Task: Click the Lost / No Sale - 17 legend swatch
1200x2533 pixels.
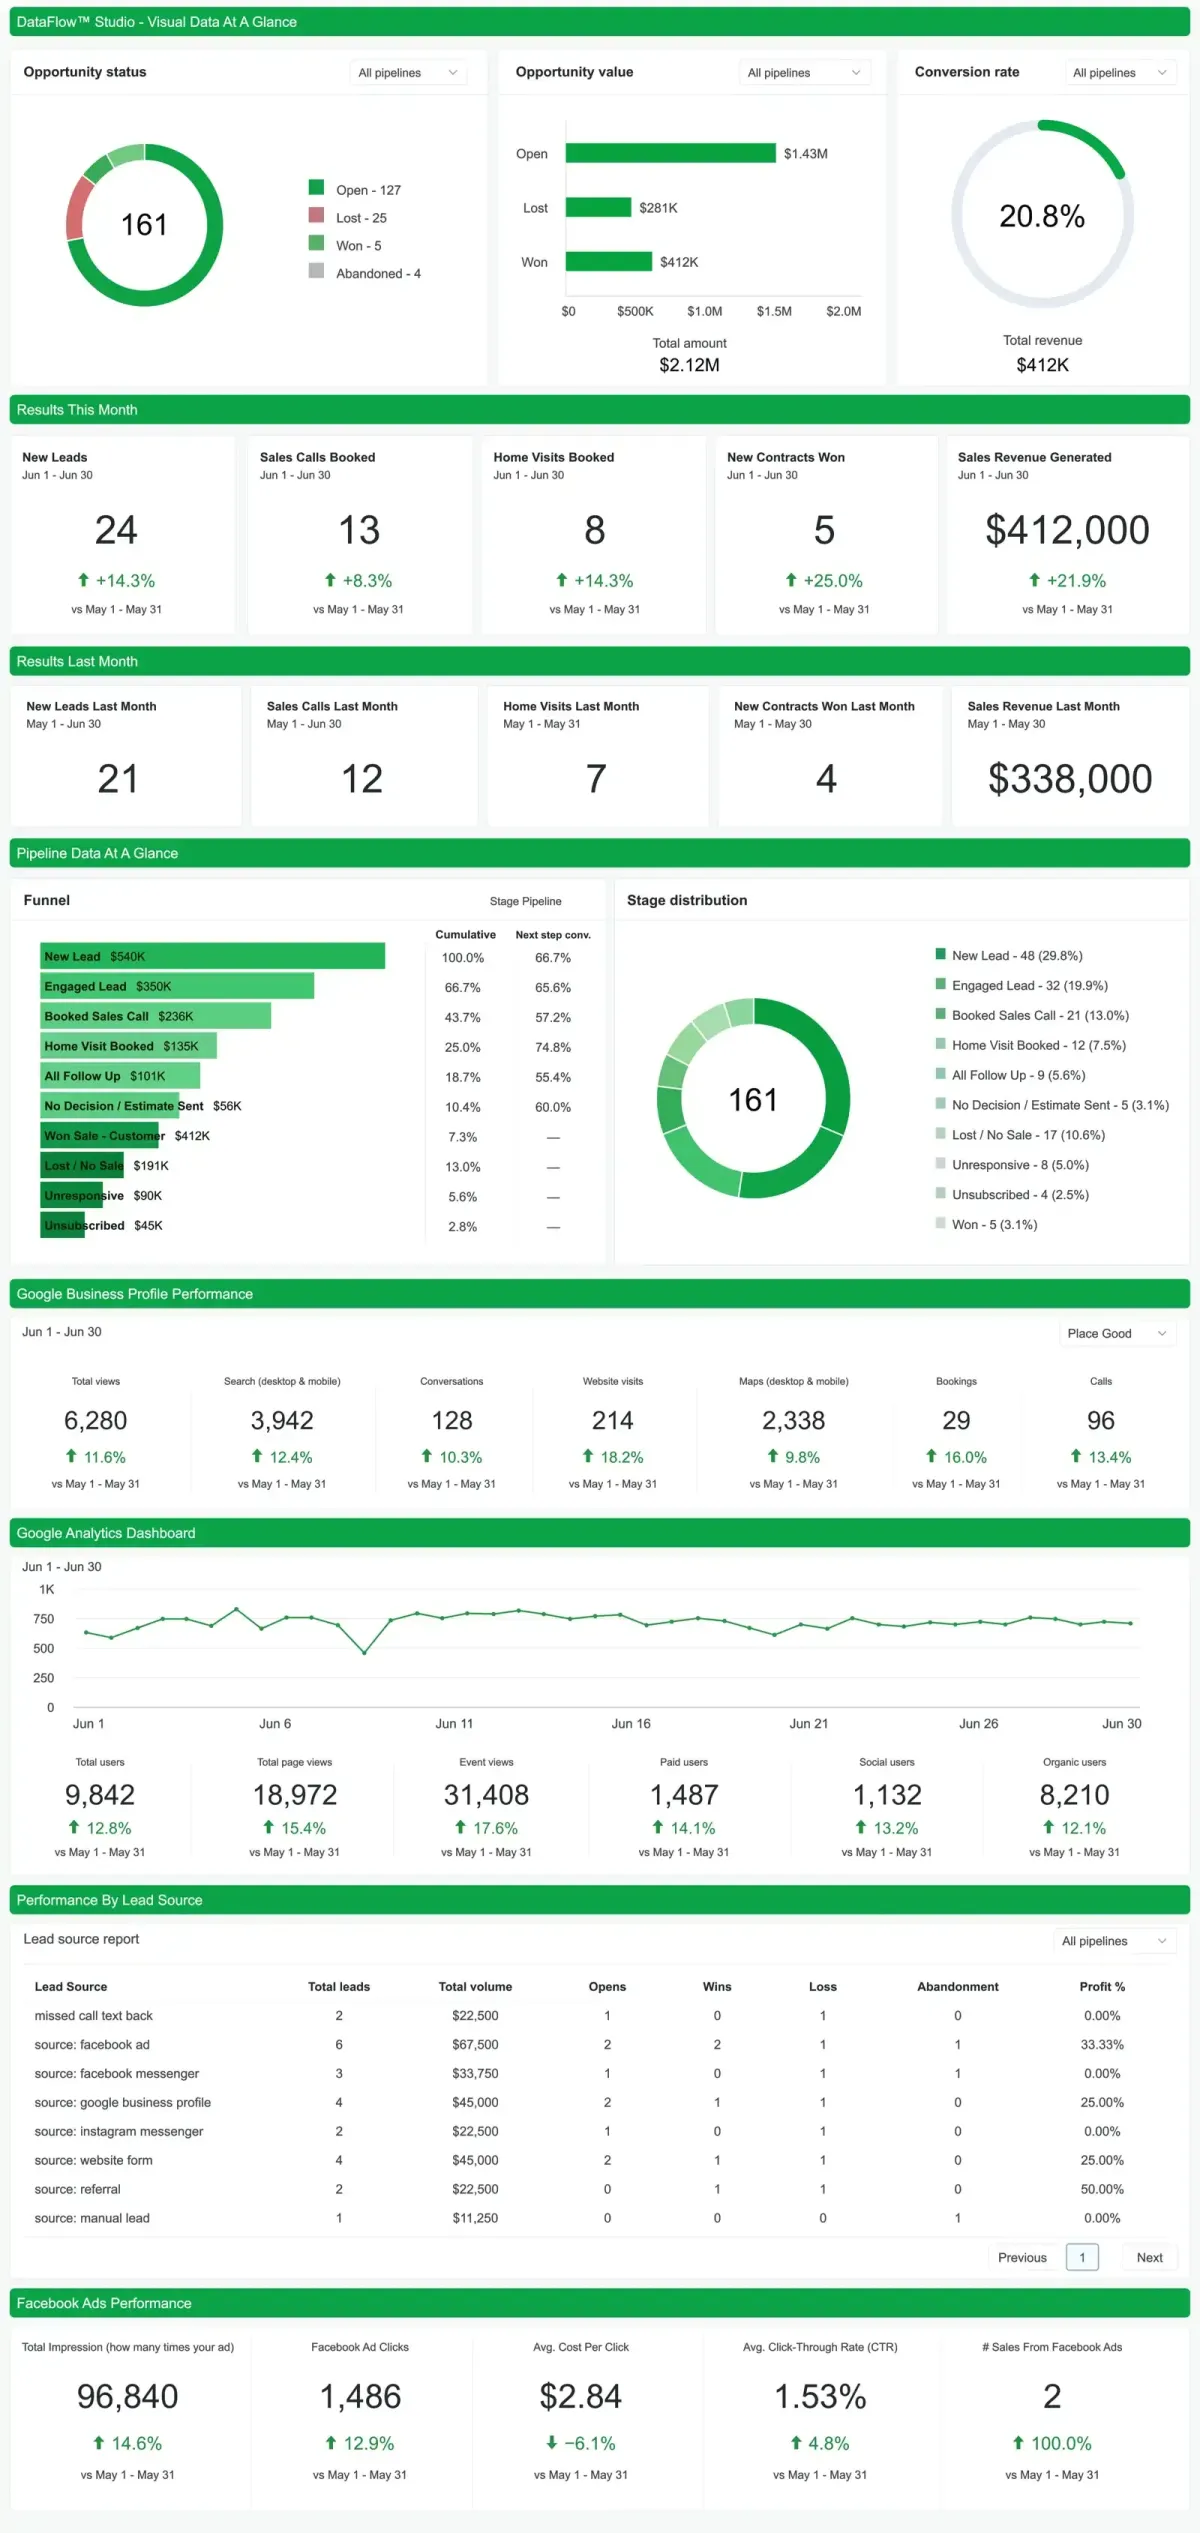Action: point(940,1134)
